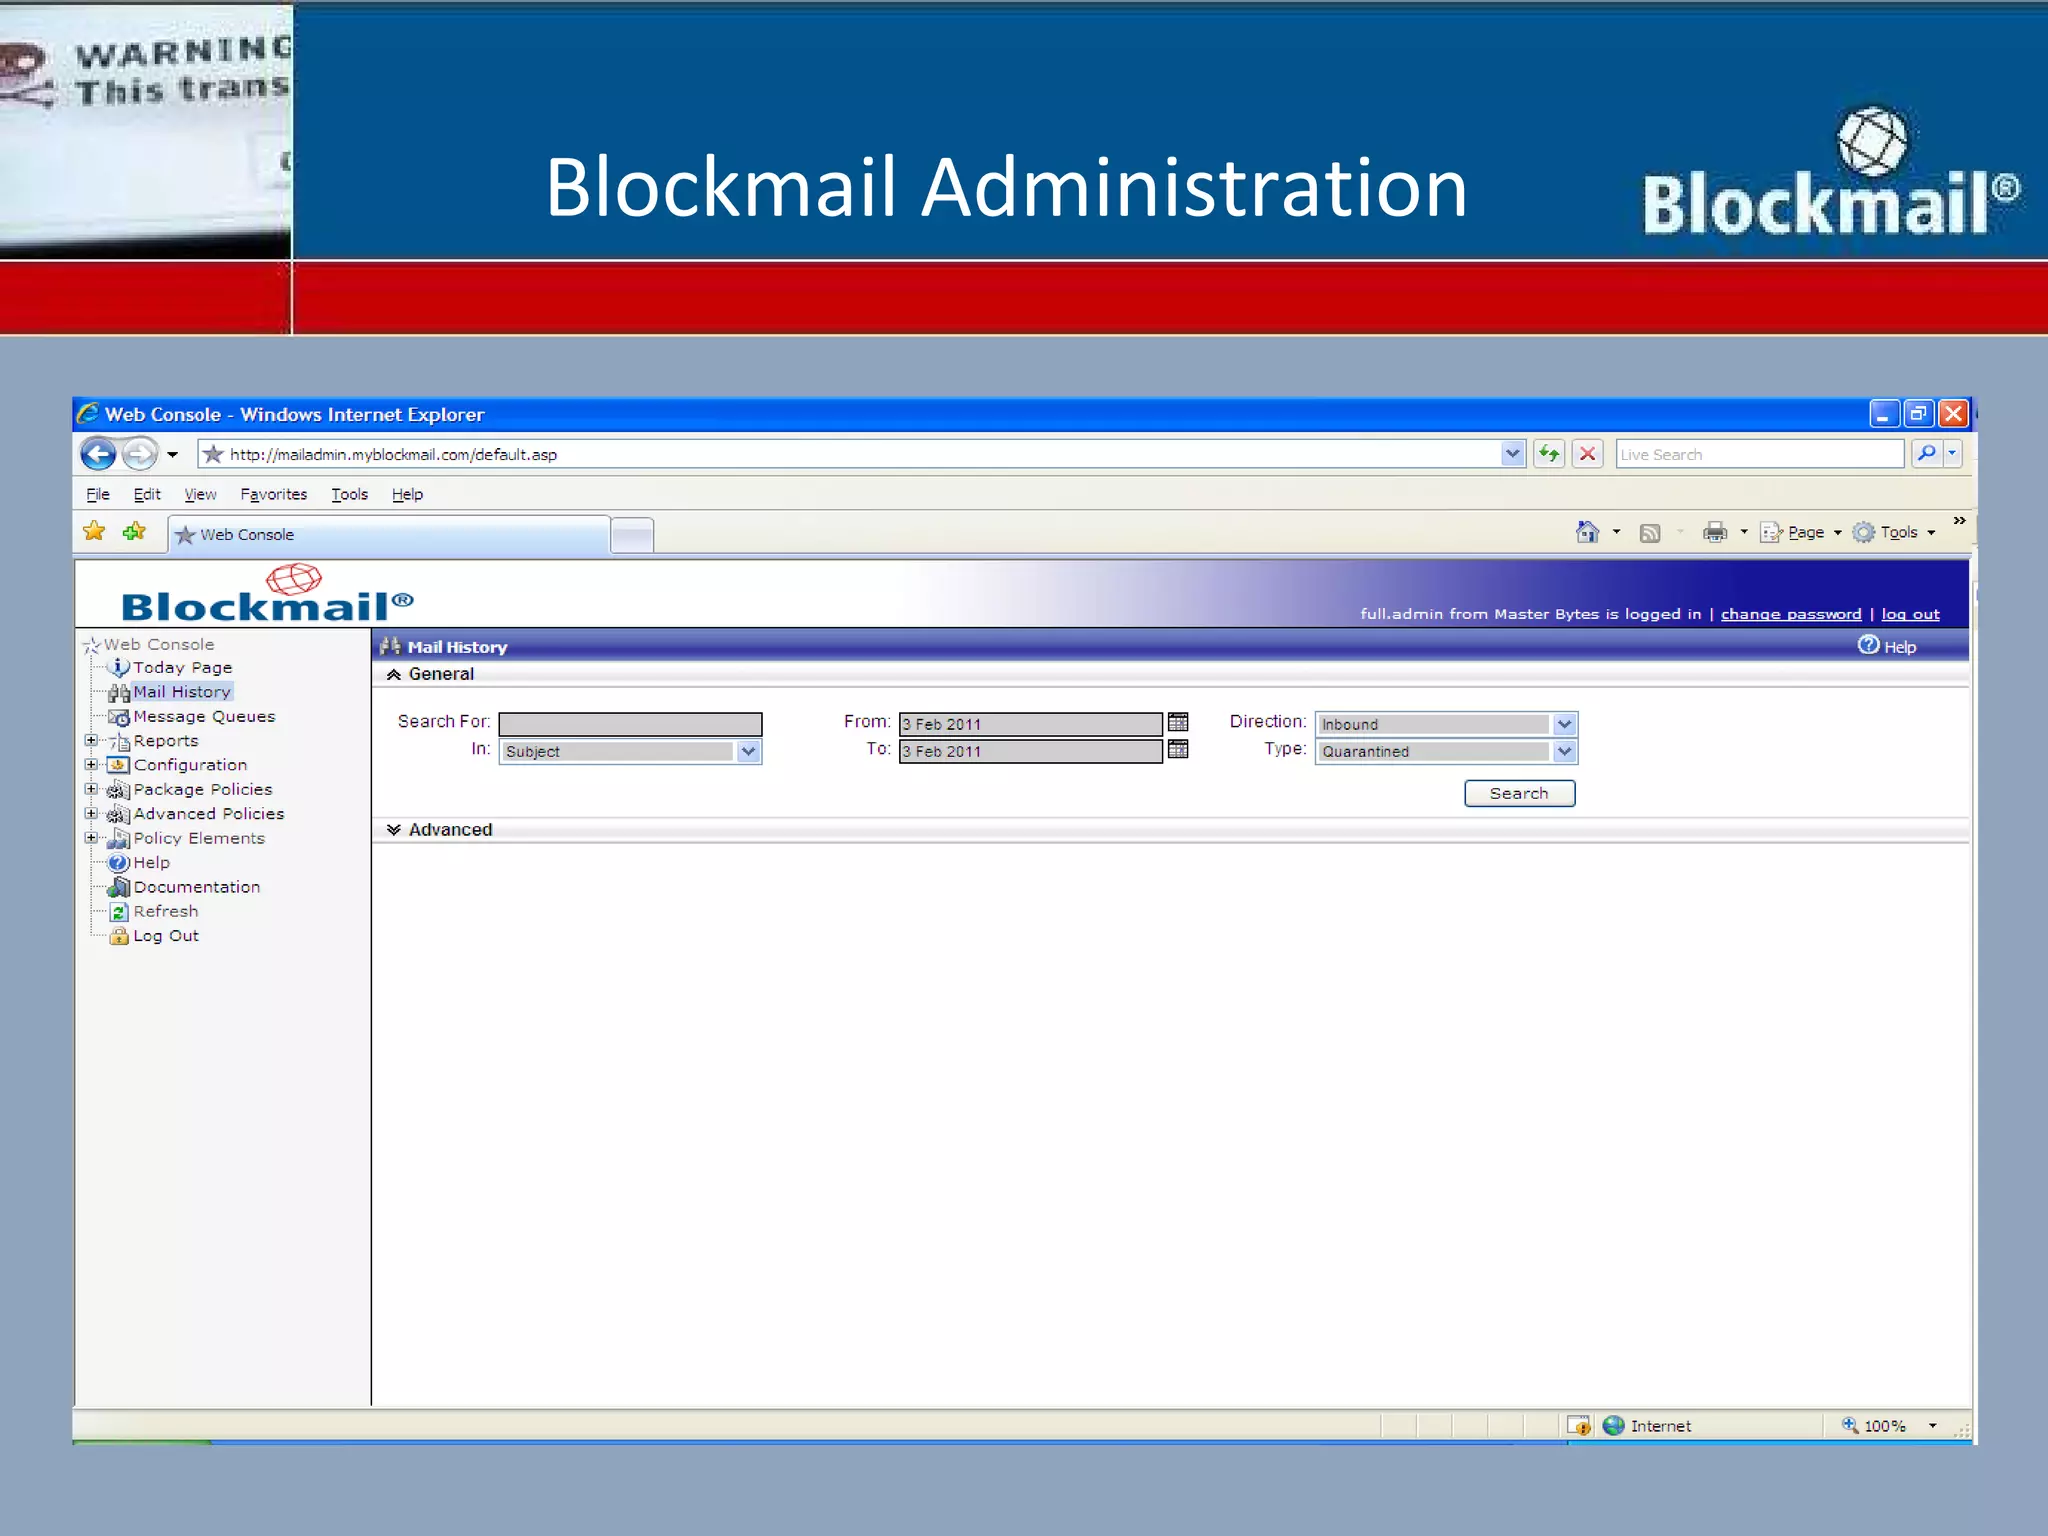Expand the Reports tree node plus box
Screen dimensions: 2048x1536
[x=91, y=740]
